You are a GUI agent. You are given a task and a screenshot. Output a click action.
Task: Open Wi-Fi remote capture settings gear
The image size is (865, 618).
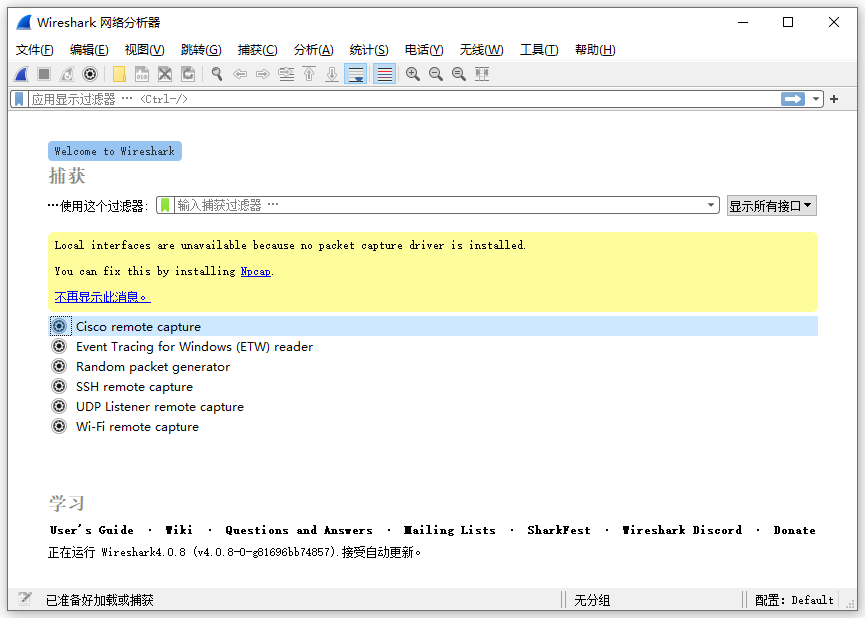[60, 426]
